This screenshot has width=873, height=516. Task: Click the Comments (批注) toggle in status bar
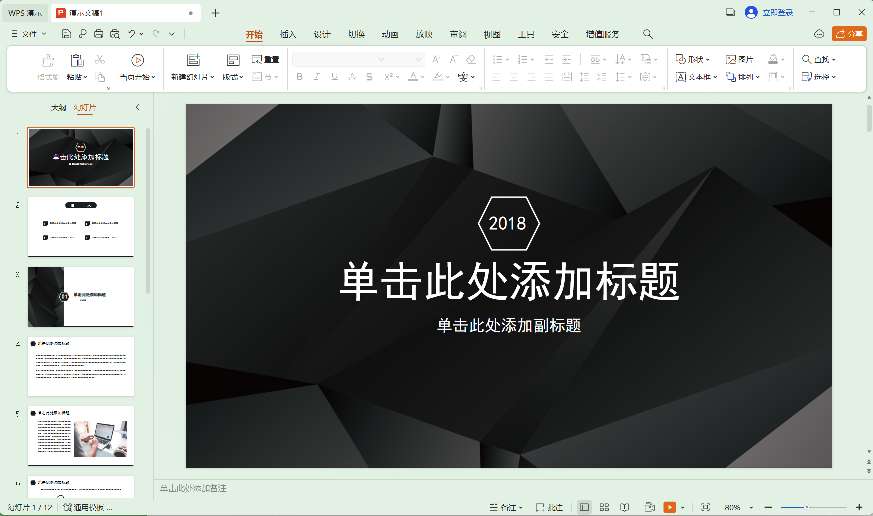click(549, 507)
